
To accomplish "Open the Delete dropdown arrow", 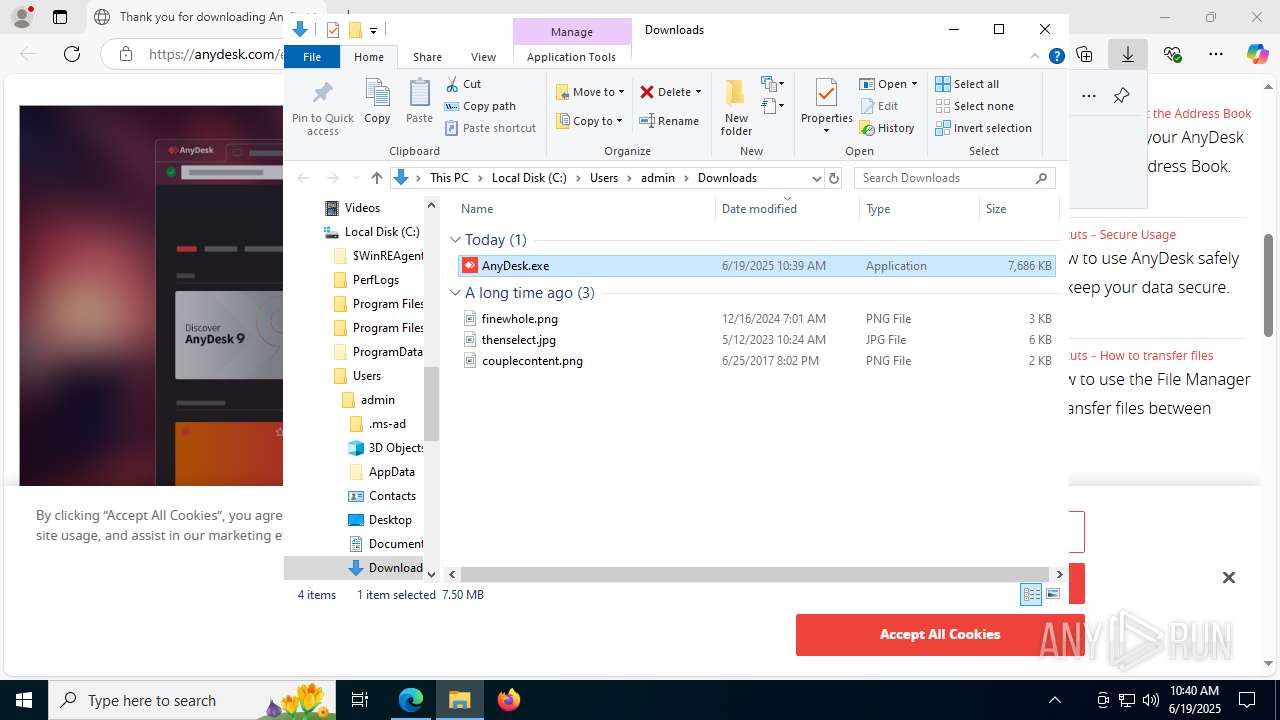I will click(x=698, y=92).
